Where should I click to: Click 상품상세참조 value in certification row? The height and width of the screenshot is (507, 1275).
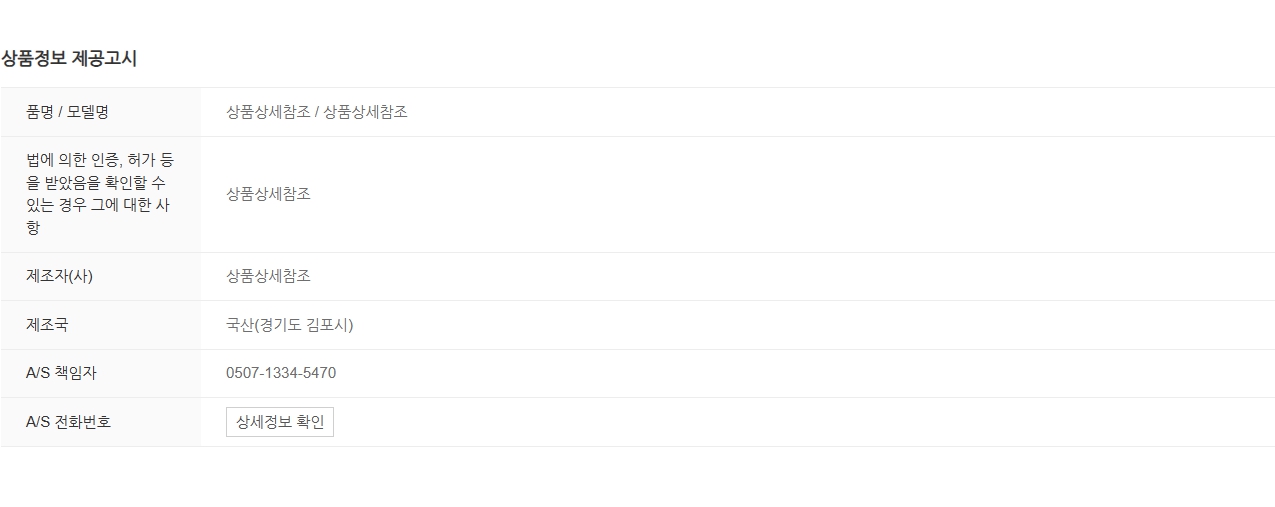pyautogui.click(x=268, y=194)
